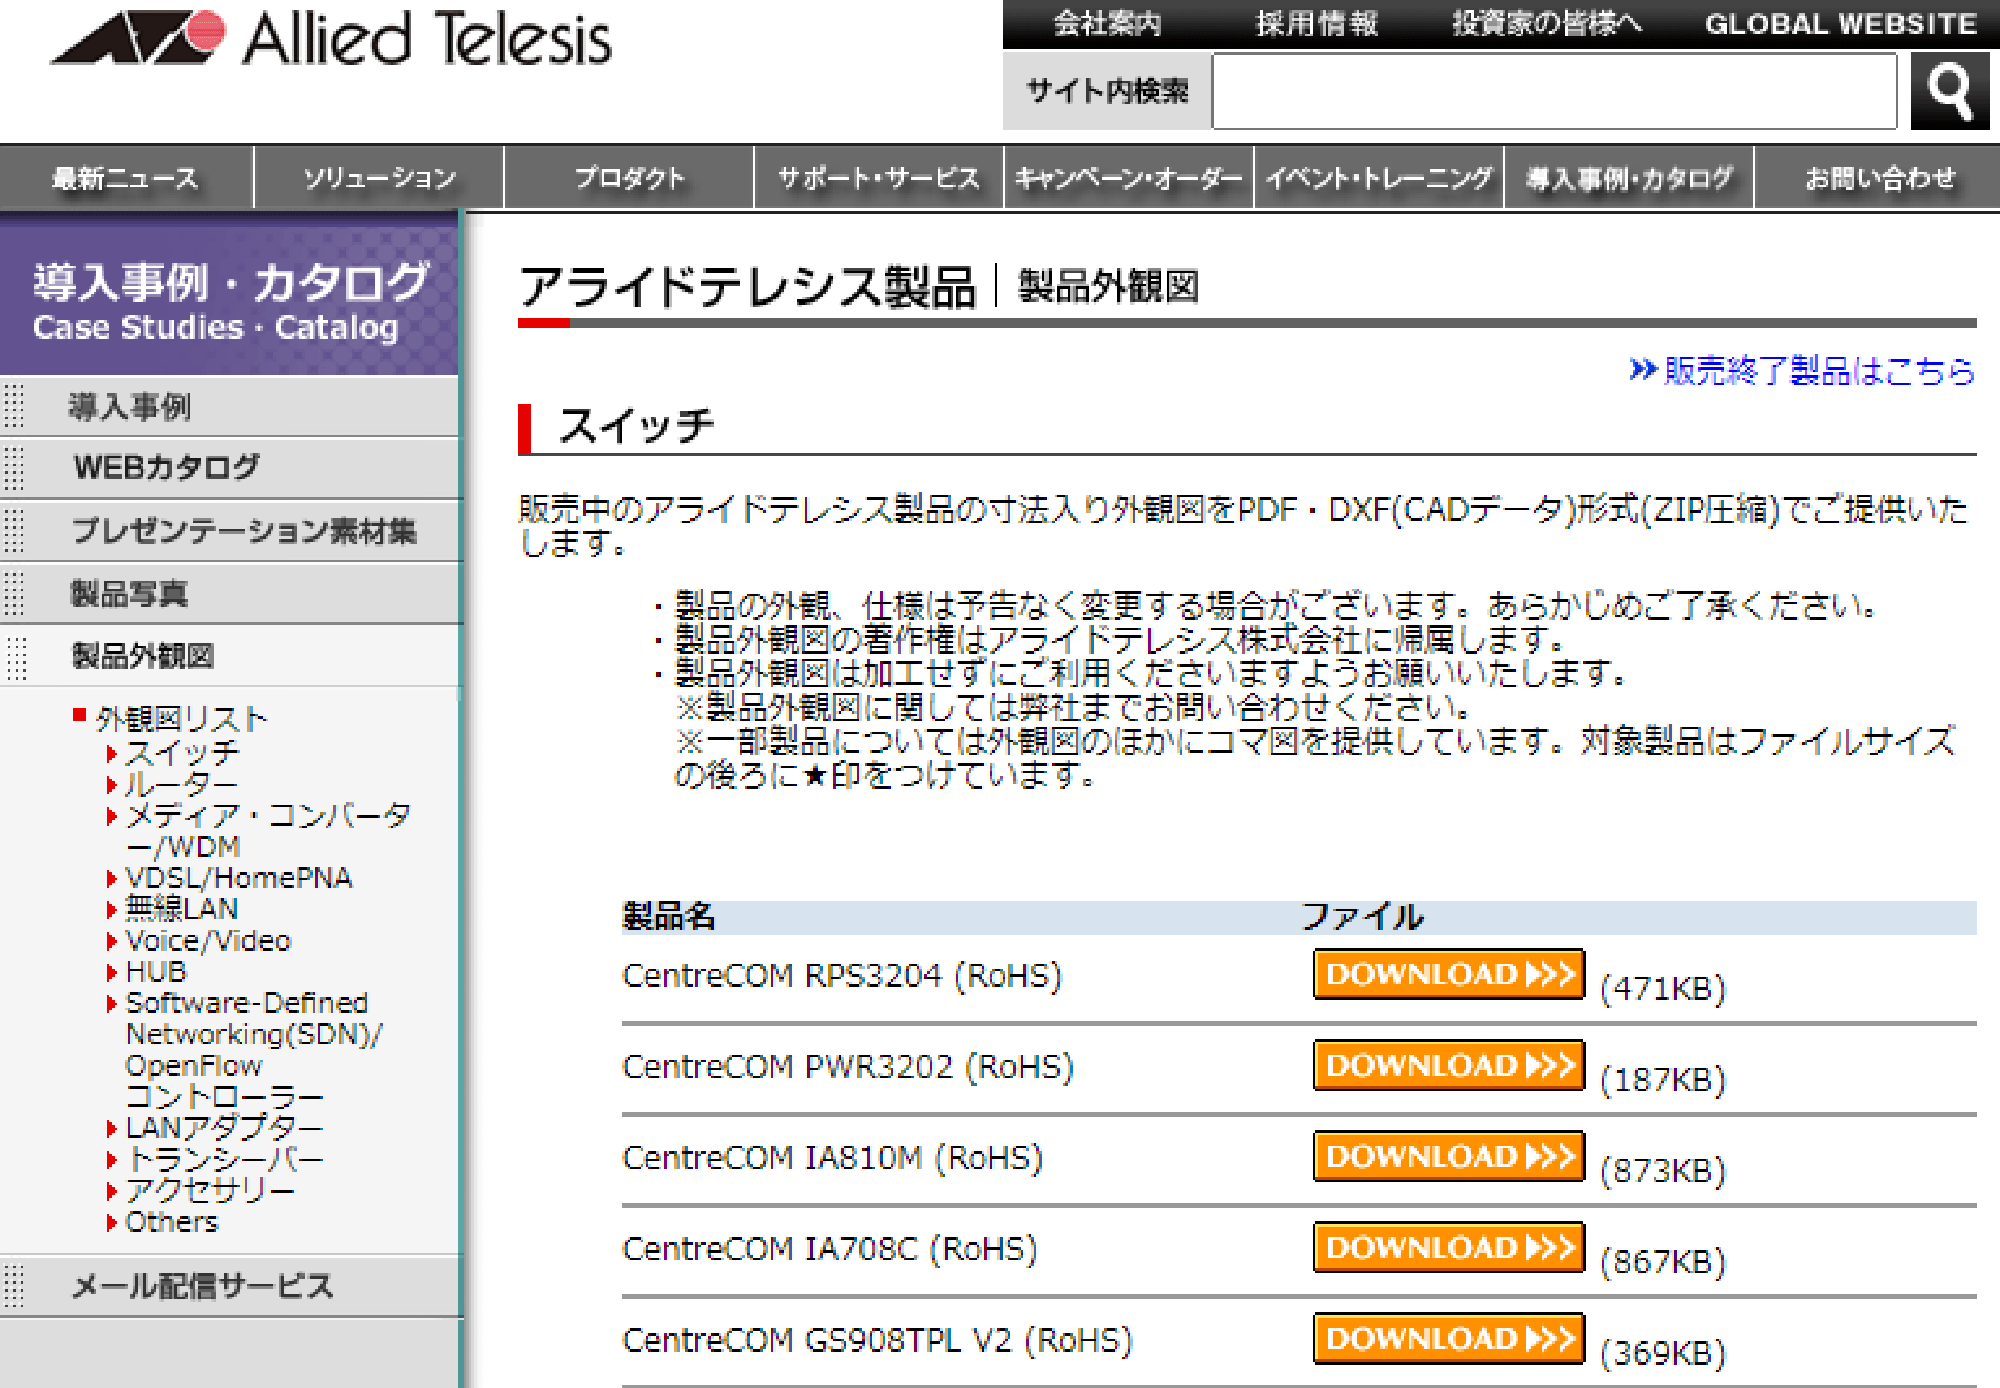This screenshot has width=2000, height=1388.
Task: Open HUB sublink
Action: point(156,971)
